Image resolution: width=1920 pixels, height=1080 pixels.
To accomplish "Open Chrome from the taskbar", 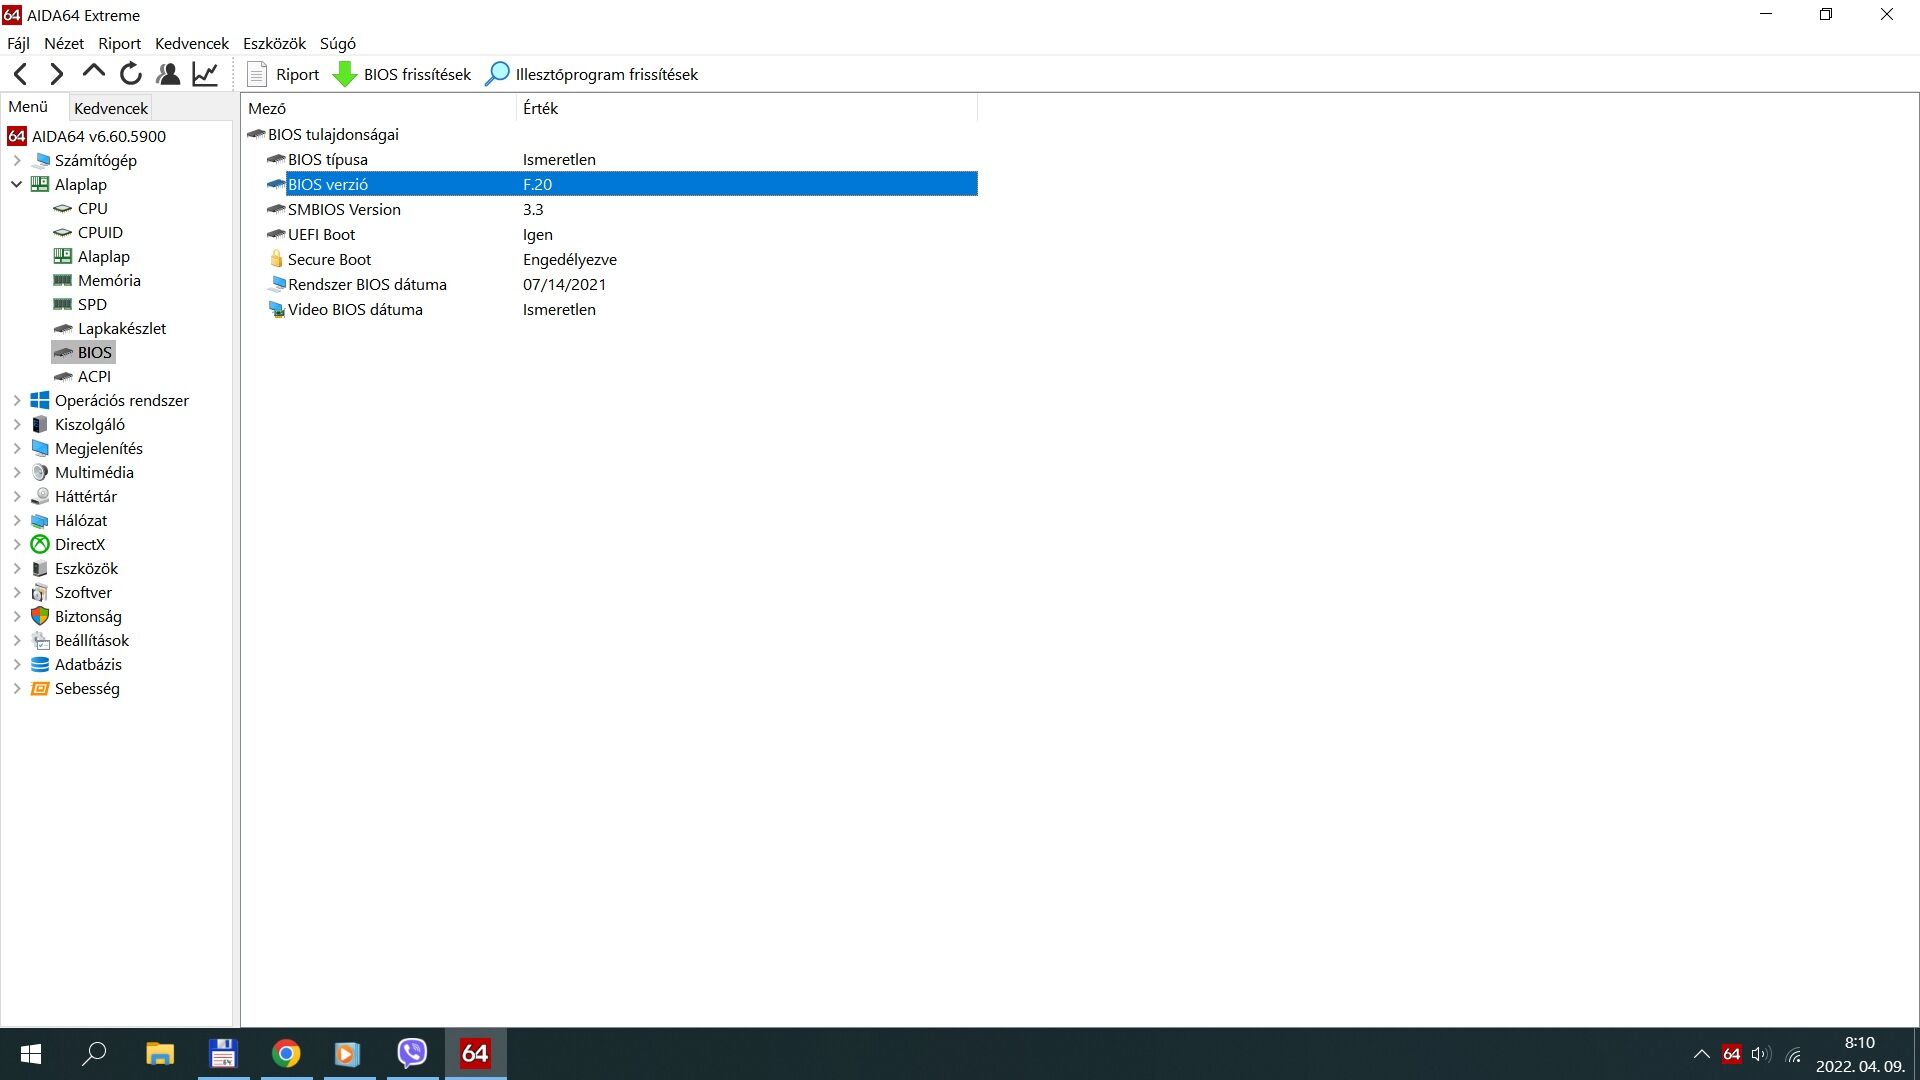I will tap(286, 1054).
